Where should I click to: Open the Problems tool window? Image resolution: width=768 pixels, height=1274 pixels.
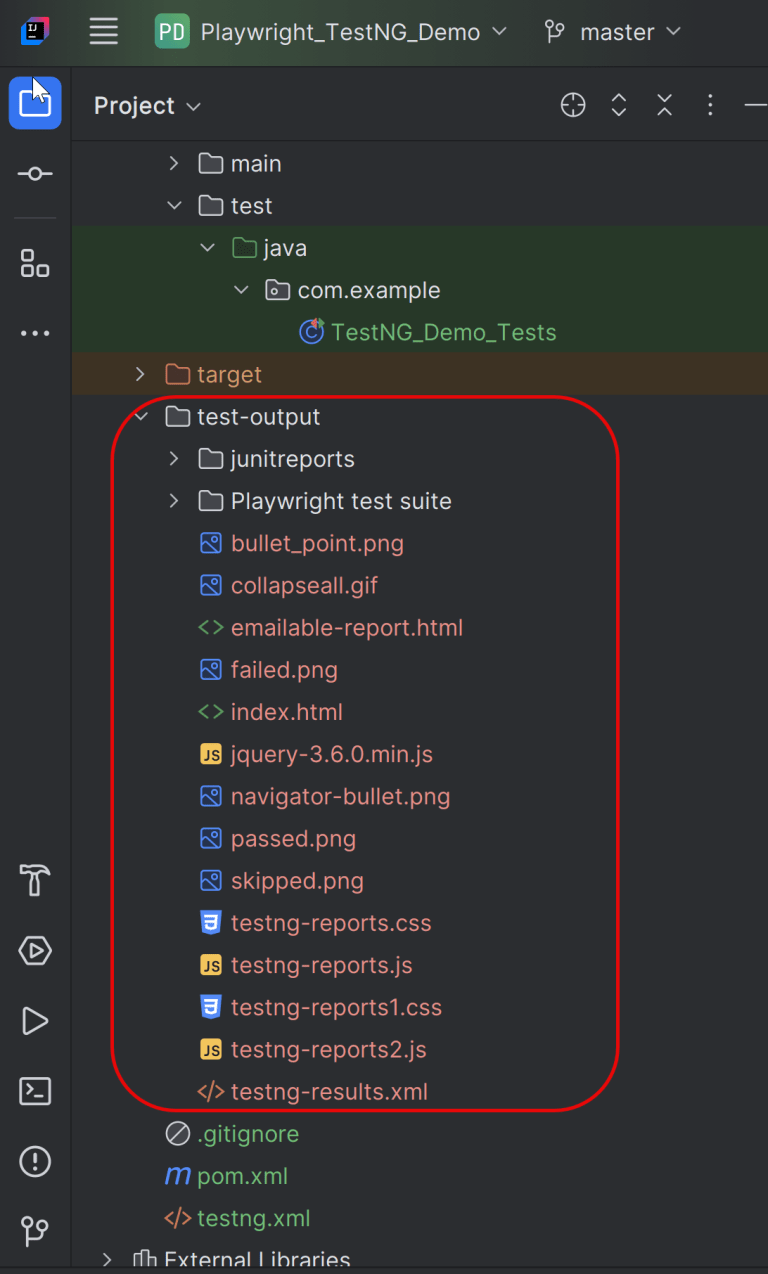point(35,1161)
